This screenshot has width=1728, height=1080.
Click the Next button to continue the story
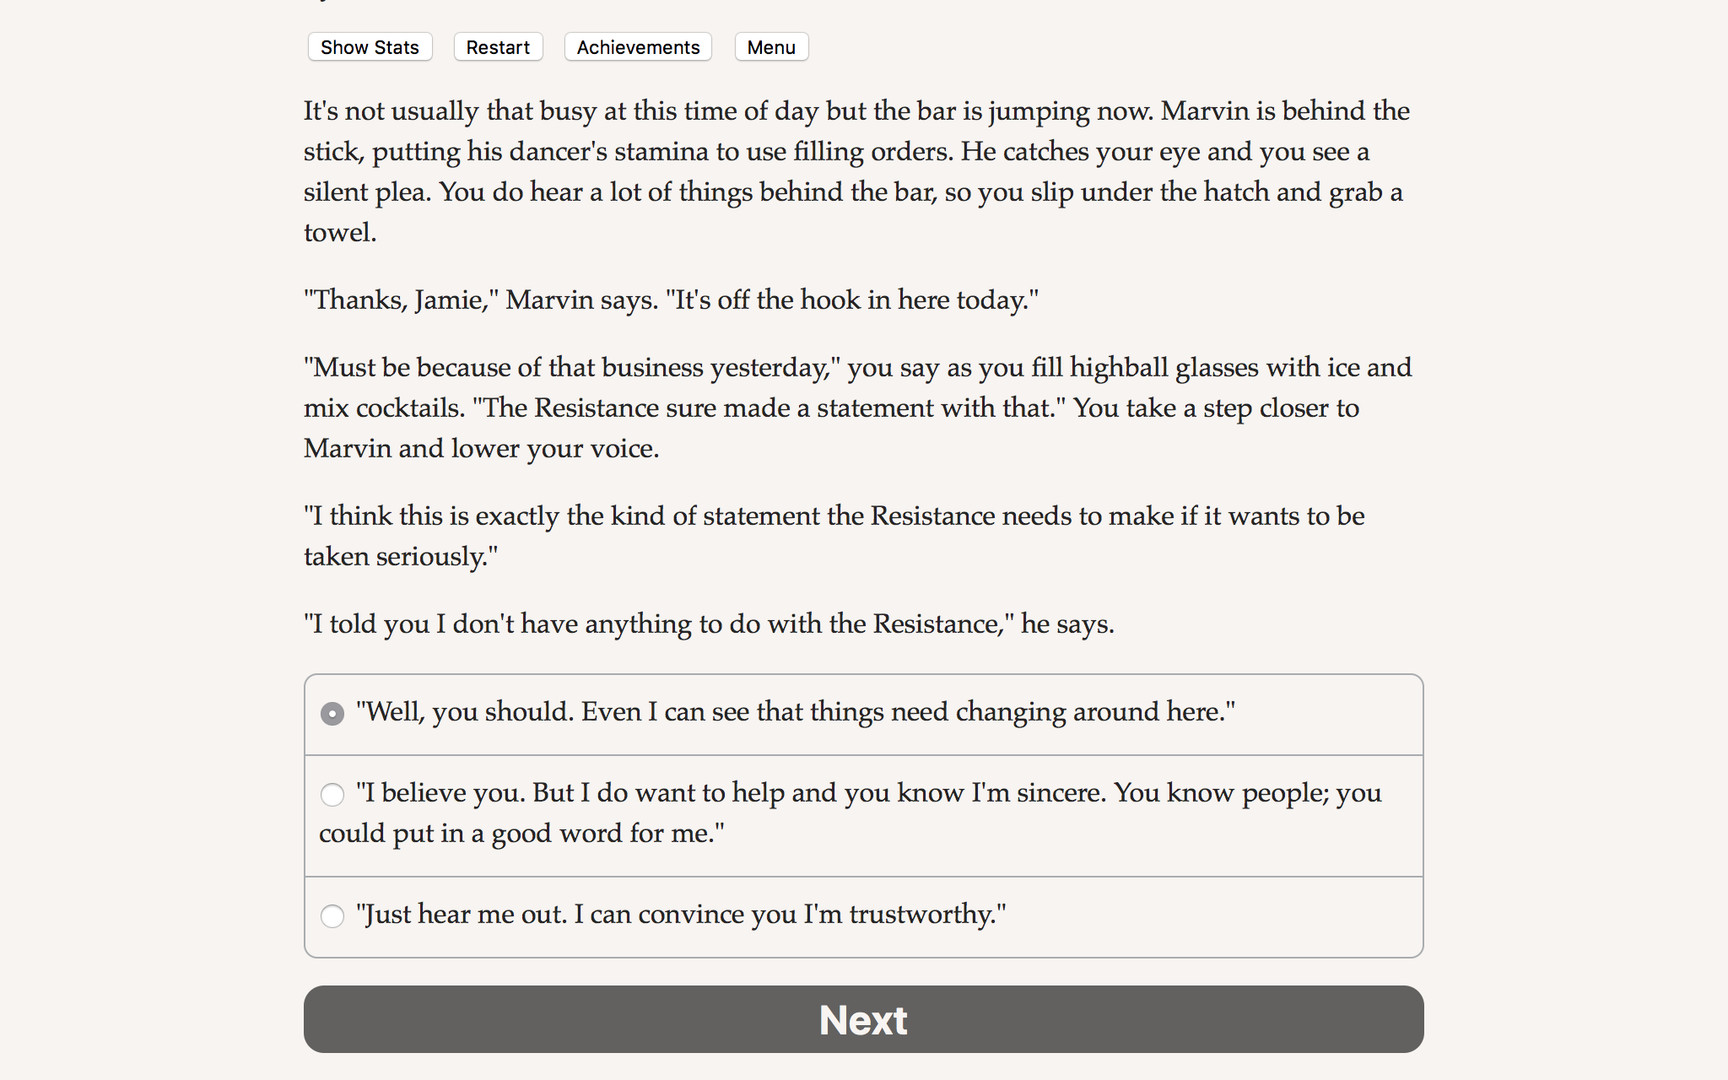click(863, 1019)
